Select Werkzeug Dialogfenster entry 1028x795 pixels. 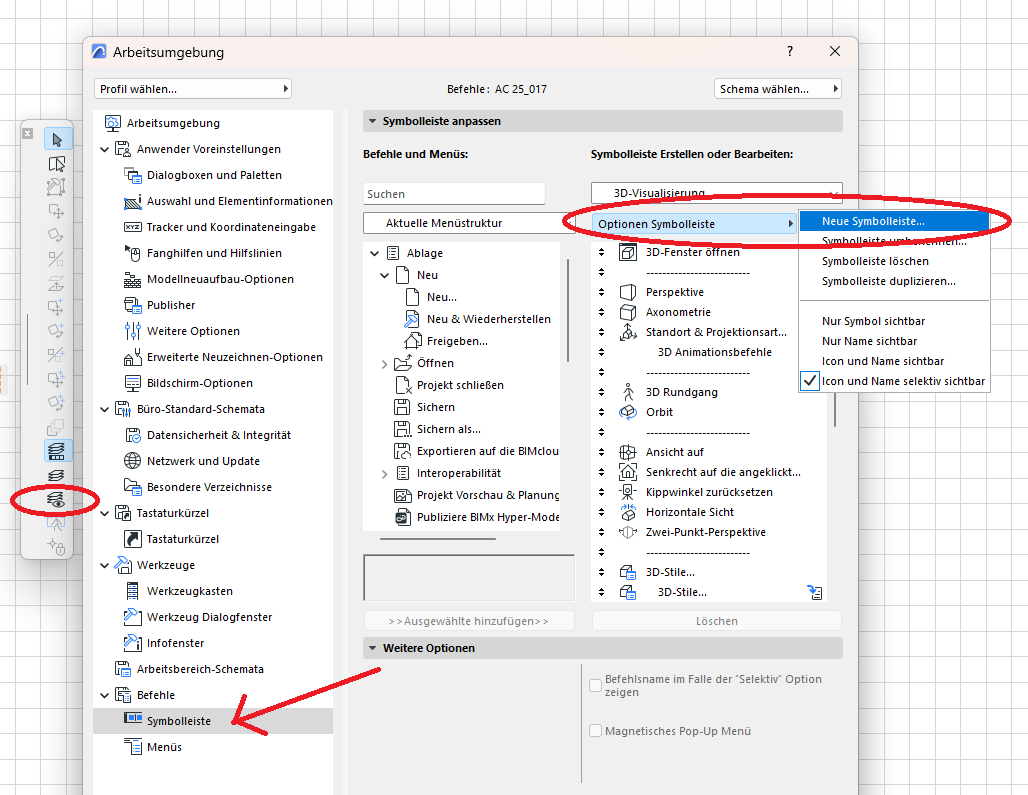point(208,617)
